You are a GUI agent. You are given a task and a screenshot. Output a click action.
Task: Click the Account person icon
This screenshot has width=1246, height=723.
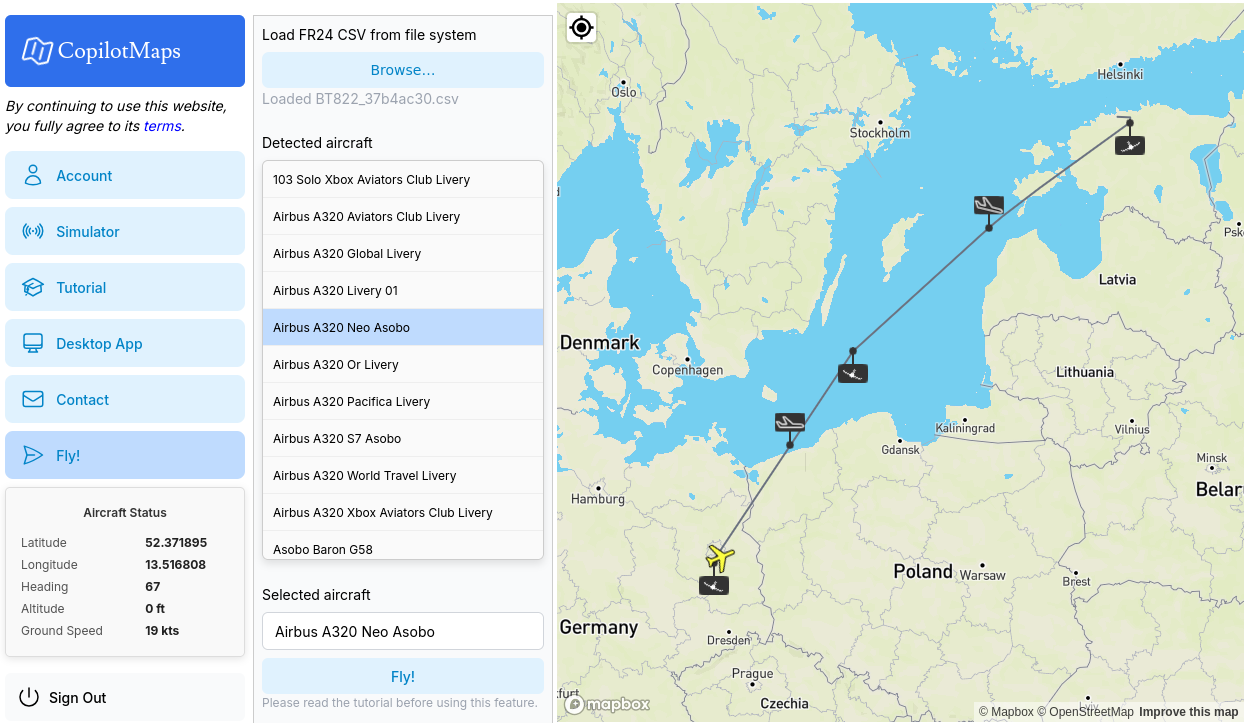coord(33,175)
